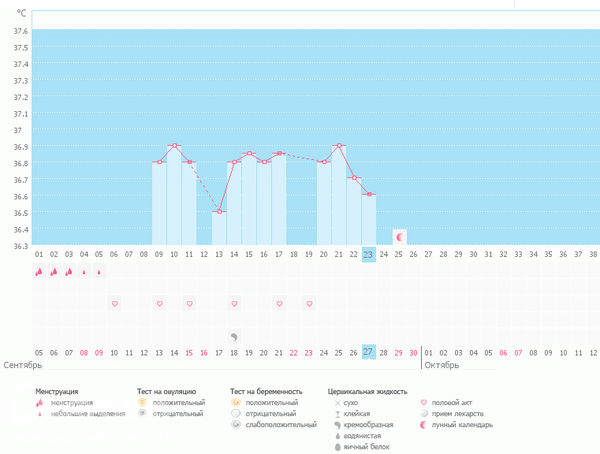Screen dimensions: 600x454
Task: Click the temperature point on cycle day 10
Action: point(174,146)
